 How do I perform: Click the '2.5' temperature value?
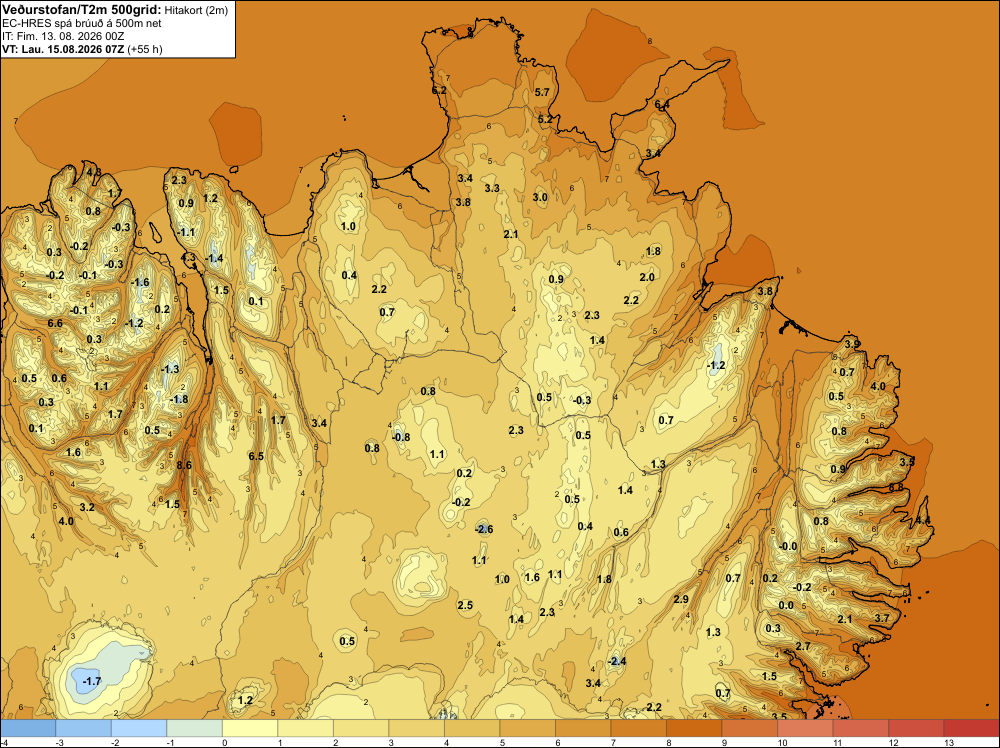[465, 605]
